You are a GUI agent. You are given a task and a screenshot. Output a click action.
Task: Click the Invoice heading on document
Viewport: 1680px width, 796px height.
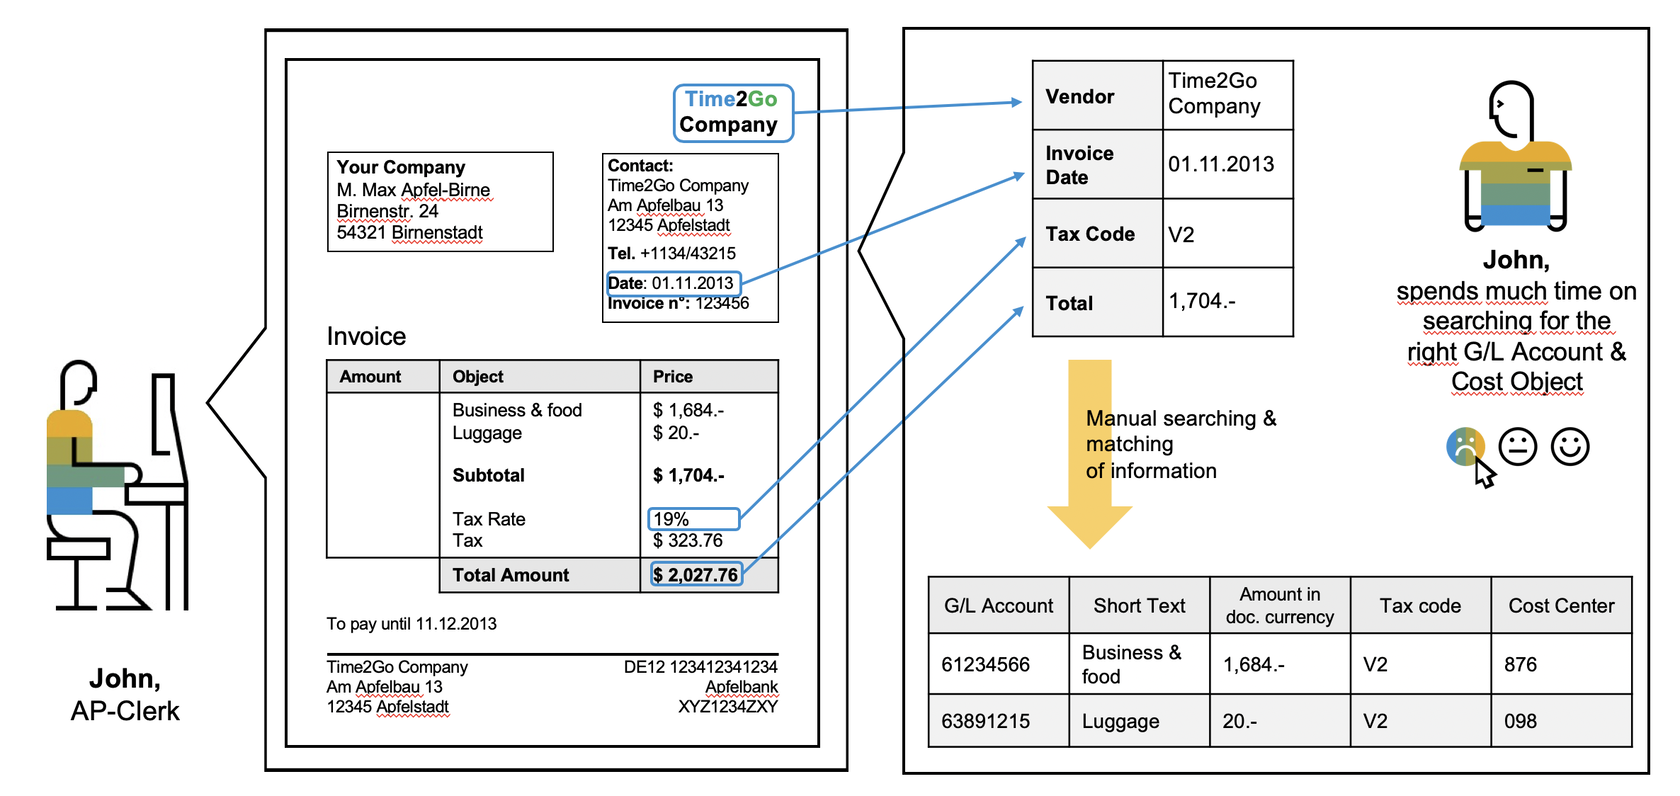click(366, 336)
